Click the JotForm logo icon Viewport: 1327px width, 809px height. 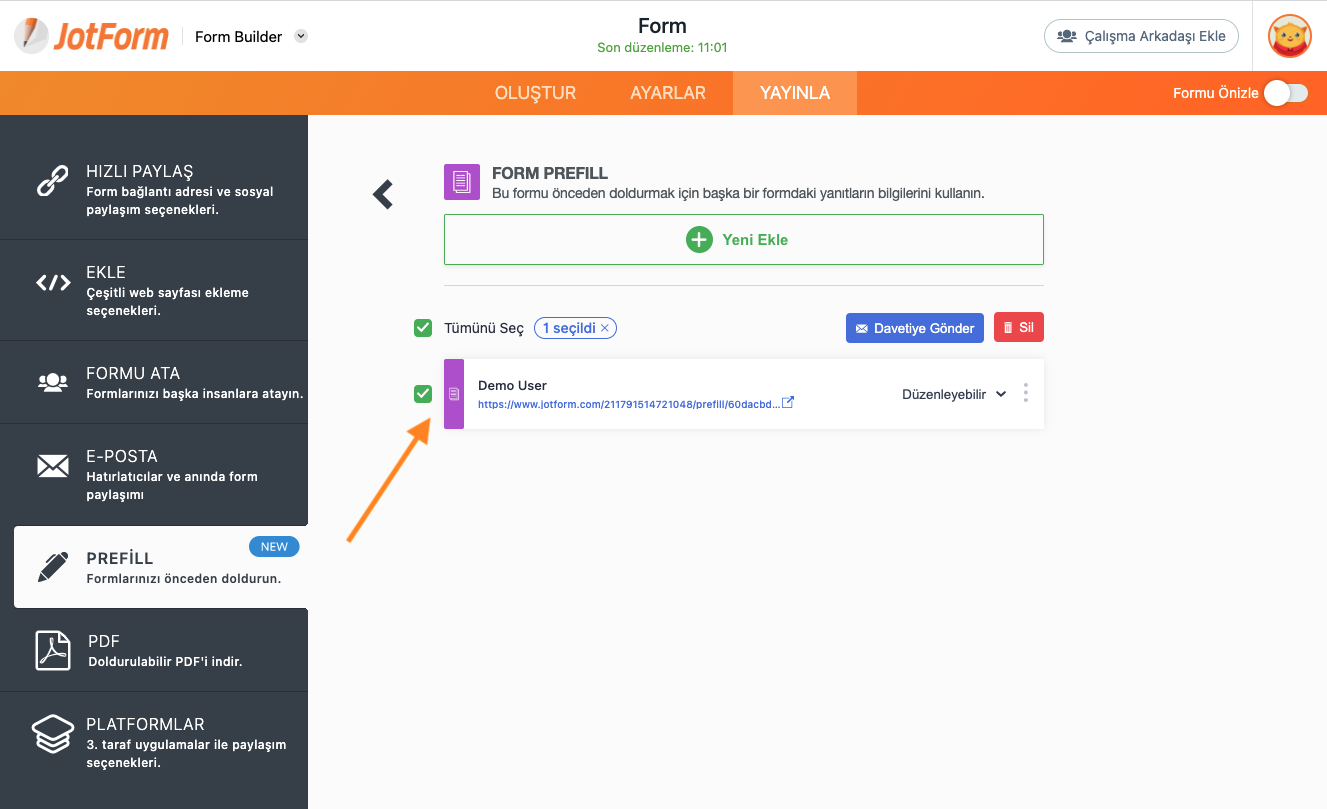(33, 36)
